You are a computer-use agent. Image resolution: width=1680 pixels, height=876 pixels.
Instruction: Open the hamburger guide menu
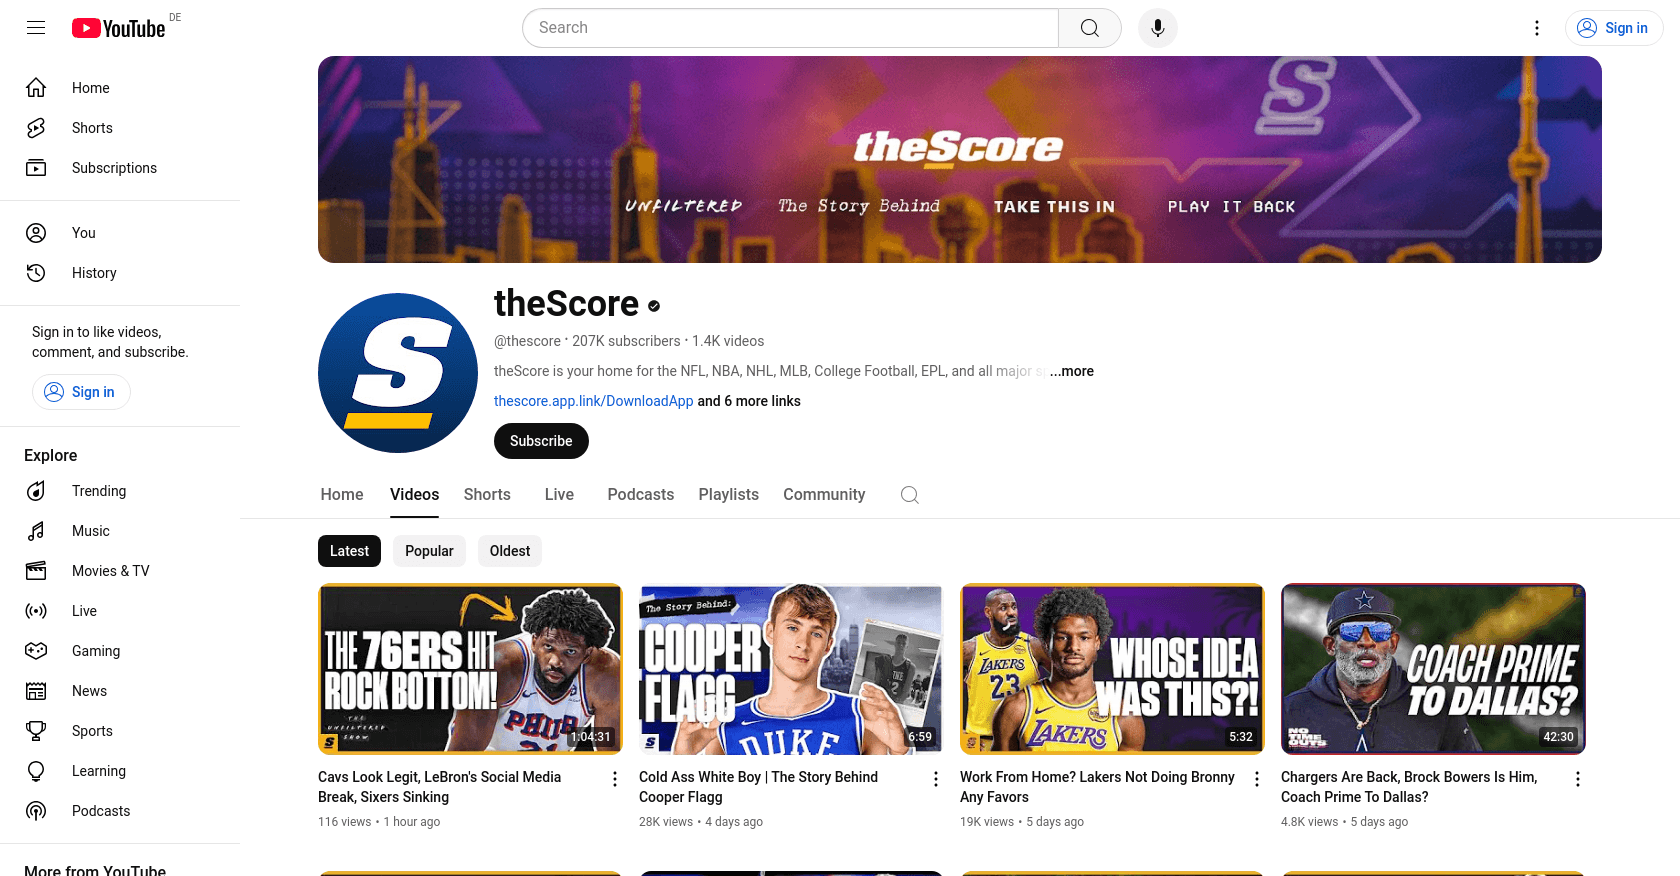[x=36, y=28]
